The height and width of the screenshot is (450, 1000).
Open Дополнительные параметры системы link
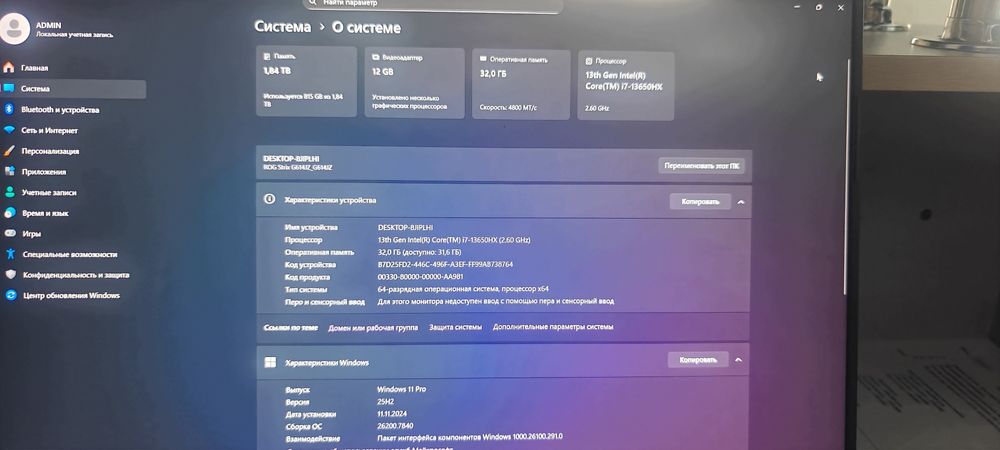pyautogui.click(x=553, y=326)
